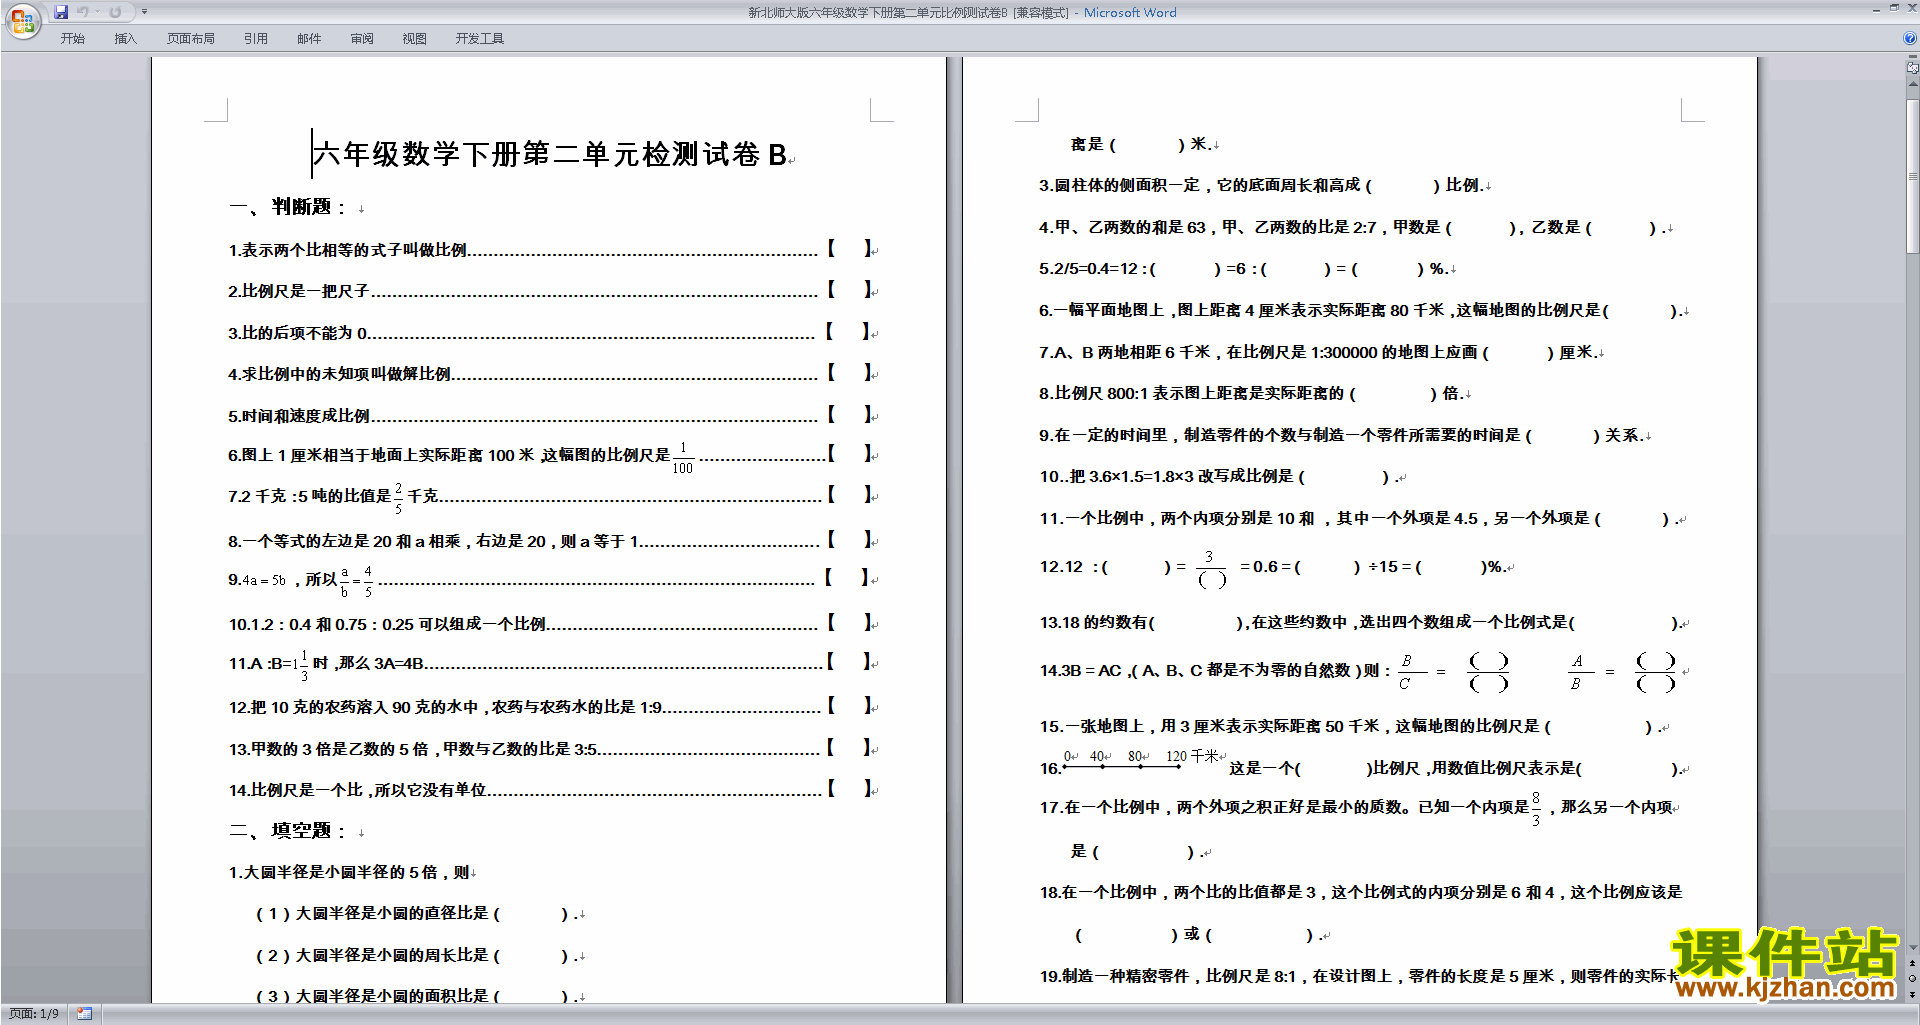The image size is (1920, 1025).
Task: Click line 3.比的后项不能为 0
Action: [x=552, y=332]
